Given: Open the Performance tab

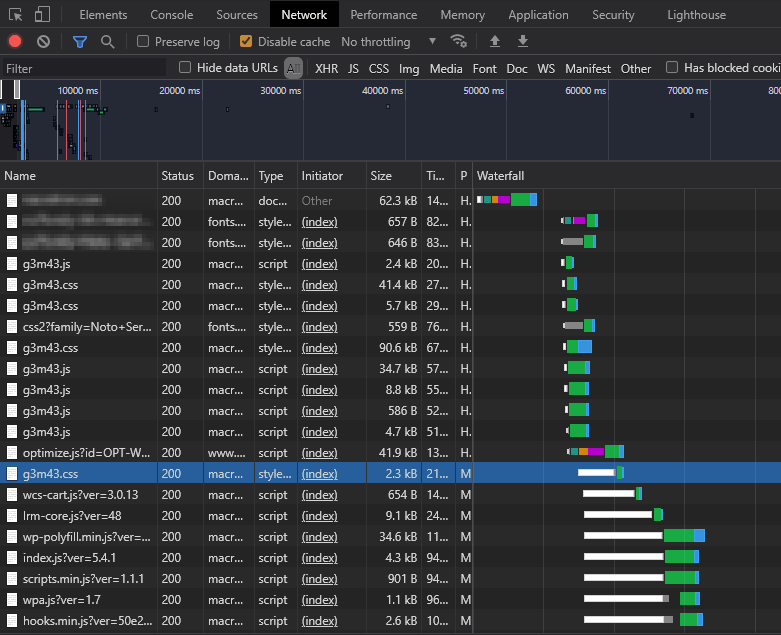Looking at the screenshot, I should pos(383,15).
